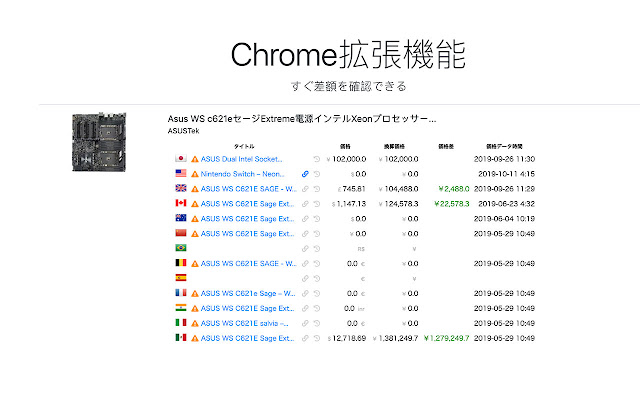The width and height of the screenshot is (640, 400).
Task: Click the United Kingdom flag icon
Action: [x=181, y=189]
